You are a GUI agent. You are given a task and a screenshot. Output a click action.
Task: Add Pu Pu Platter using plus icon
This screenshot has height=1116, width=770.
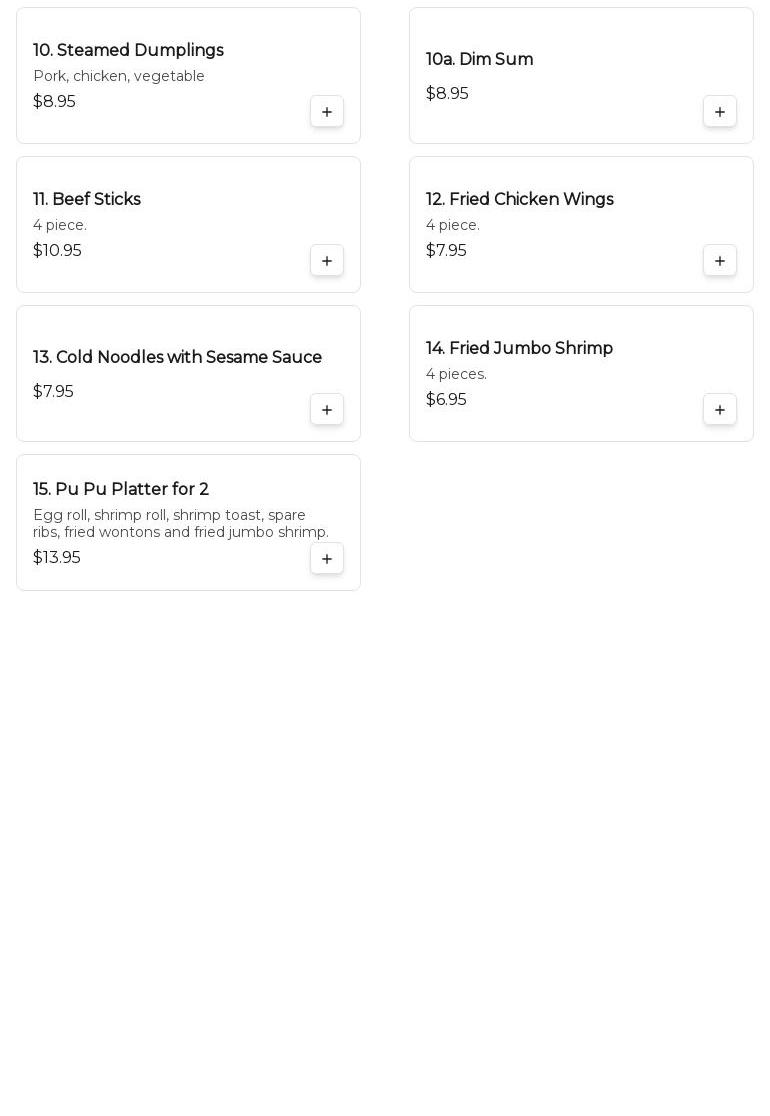(327, 559)
